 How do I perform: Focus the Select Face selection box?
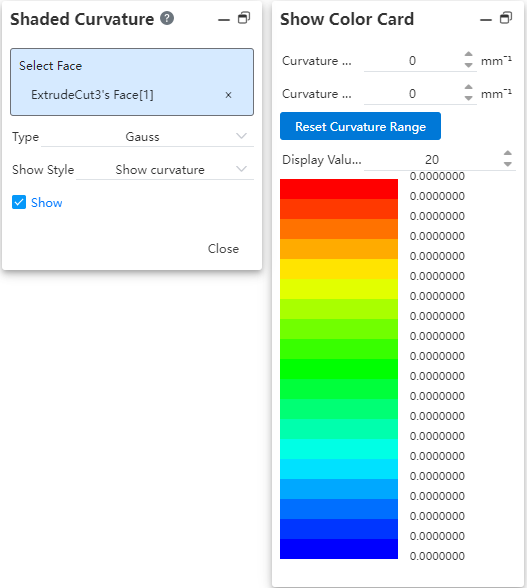(x=132, y=82)
